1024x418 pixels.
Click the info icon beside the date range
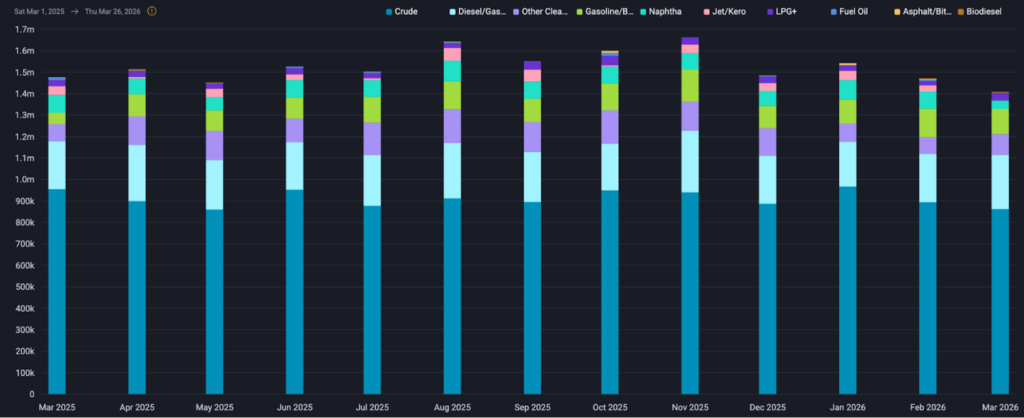152,11
